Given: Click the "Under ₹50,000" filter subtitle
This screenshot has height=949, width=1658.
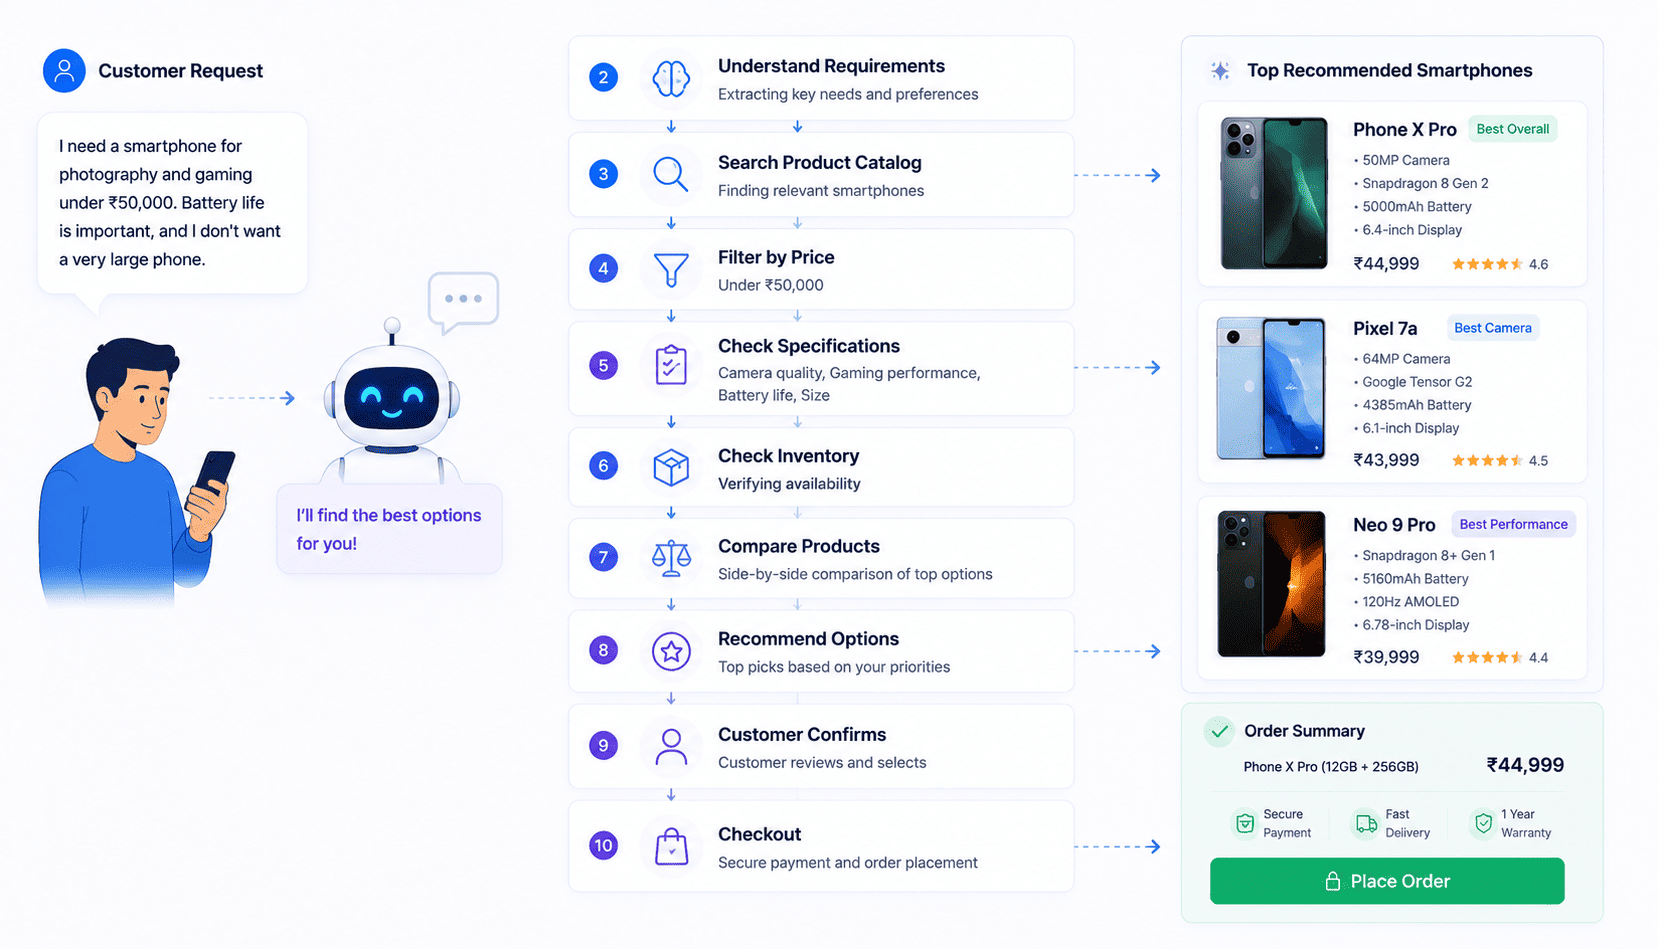Looking at the screenshot, I should coord(771,285).
